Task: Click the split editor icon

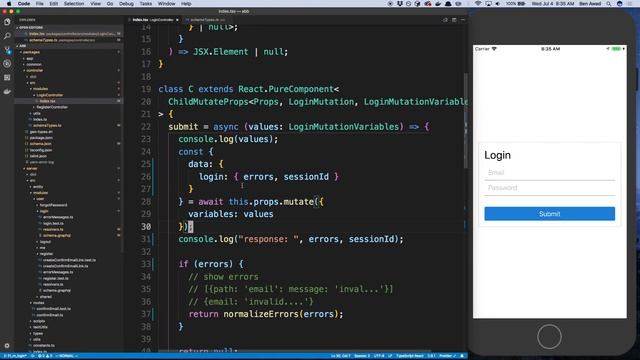Action: click(x=454, y=20)
